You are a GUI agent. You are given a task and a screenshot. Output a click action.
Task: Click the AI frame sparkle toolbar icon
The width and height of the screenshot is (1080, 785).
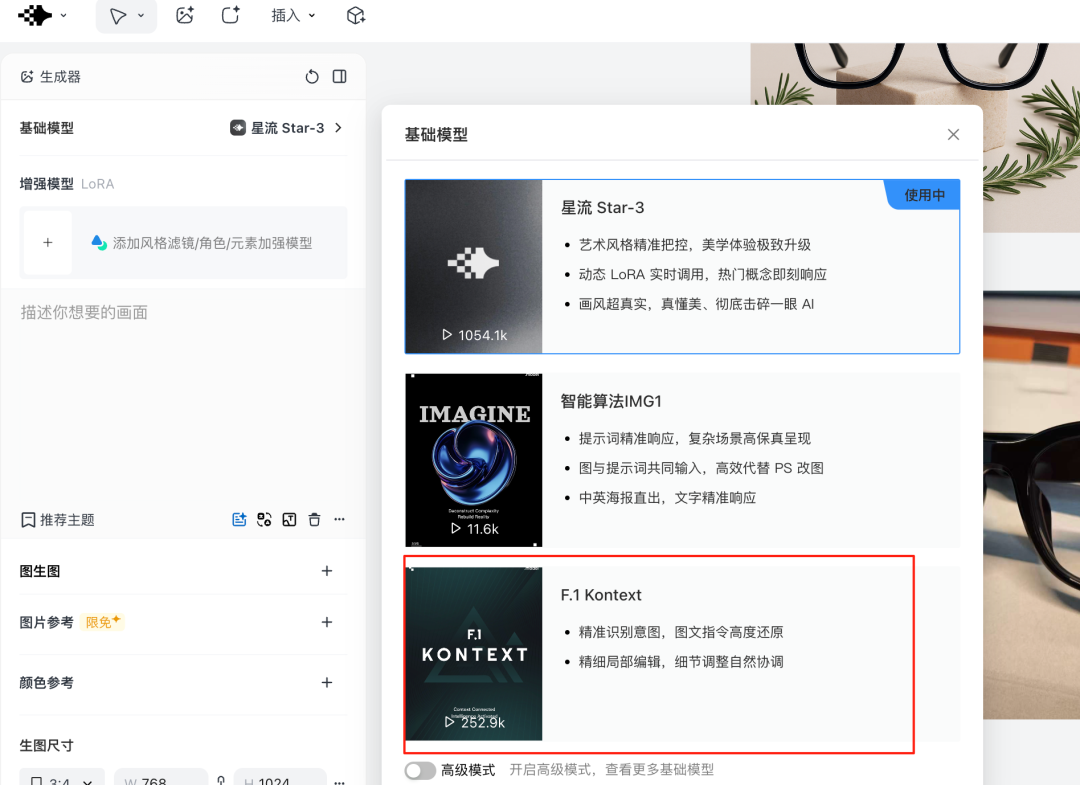[230, 15]
